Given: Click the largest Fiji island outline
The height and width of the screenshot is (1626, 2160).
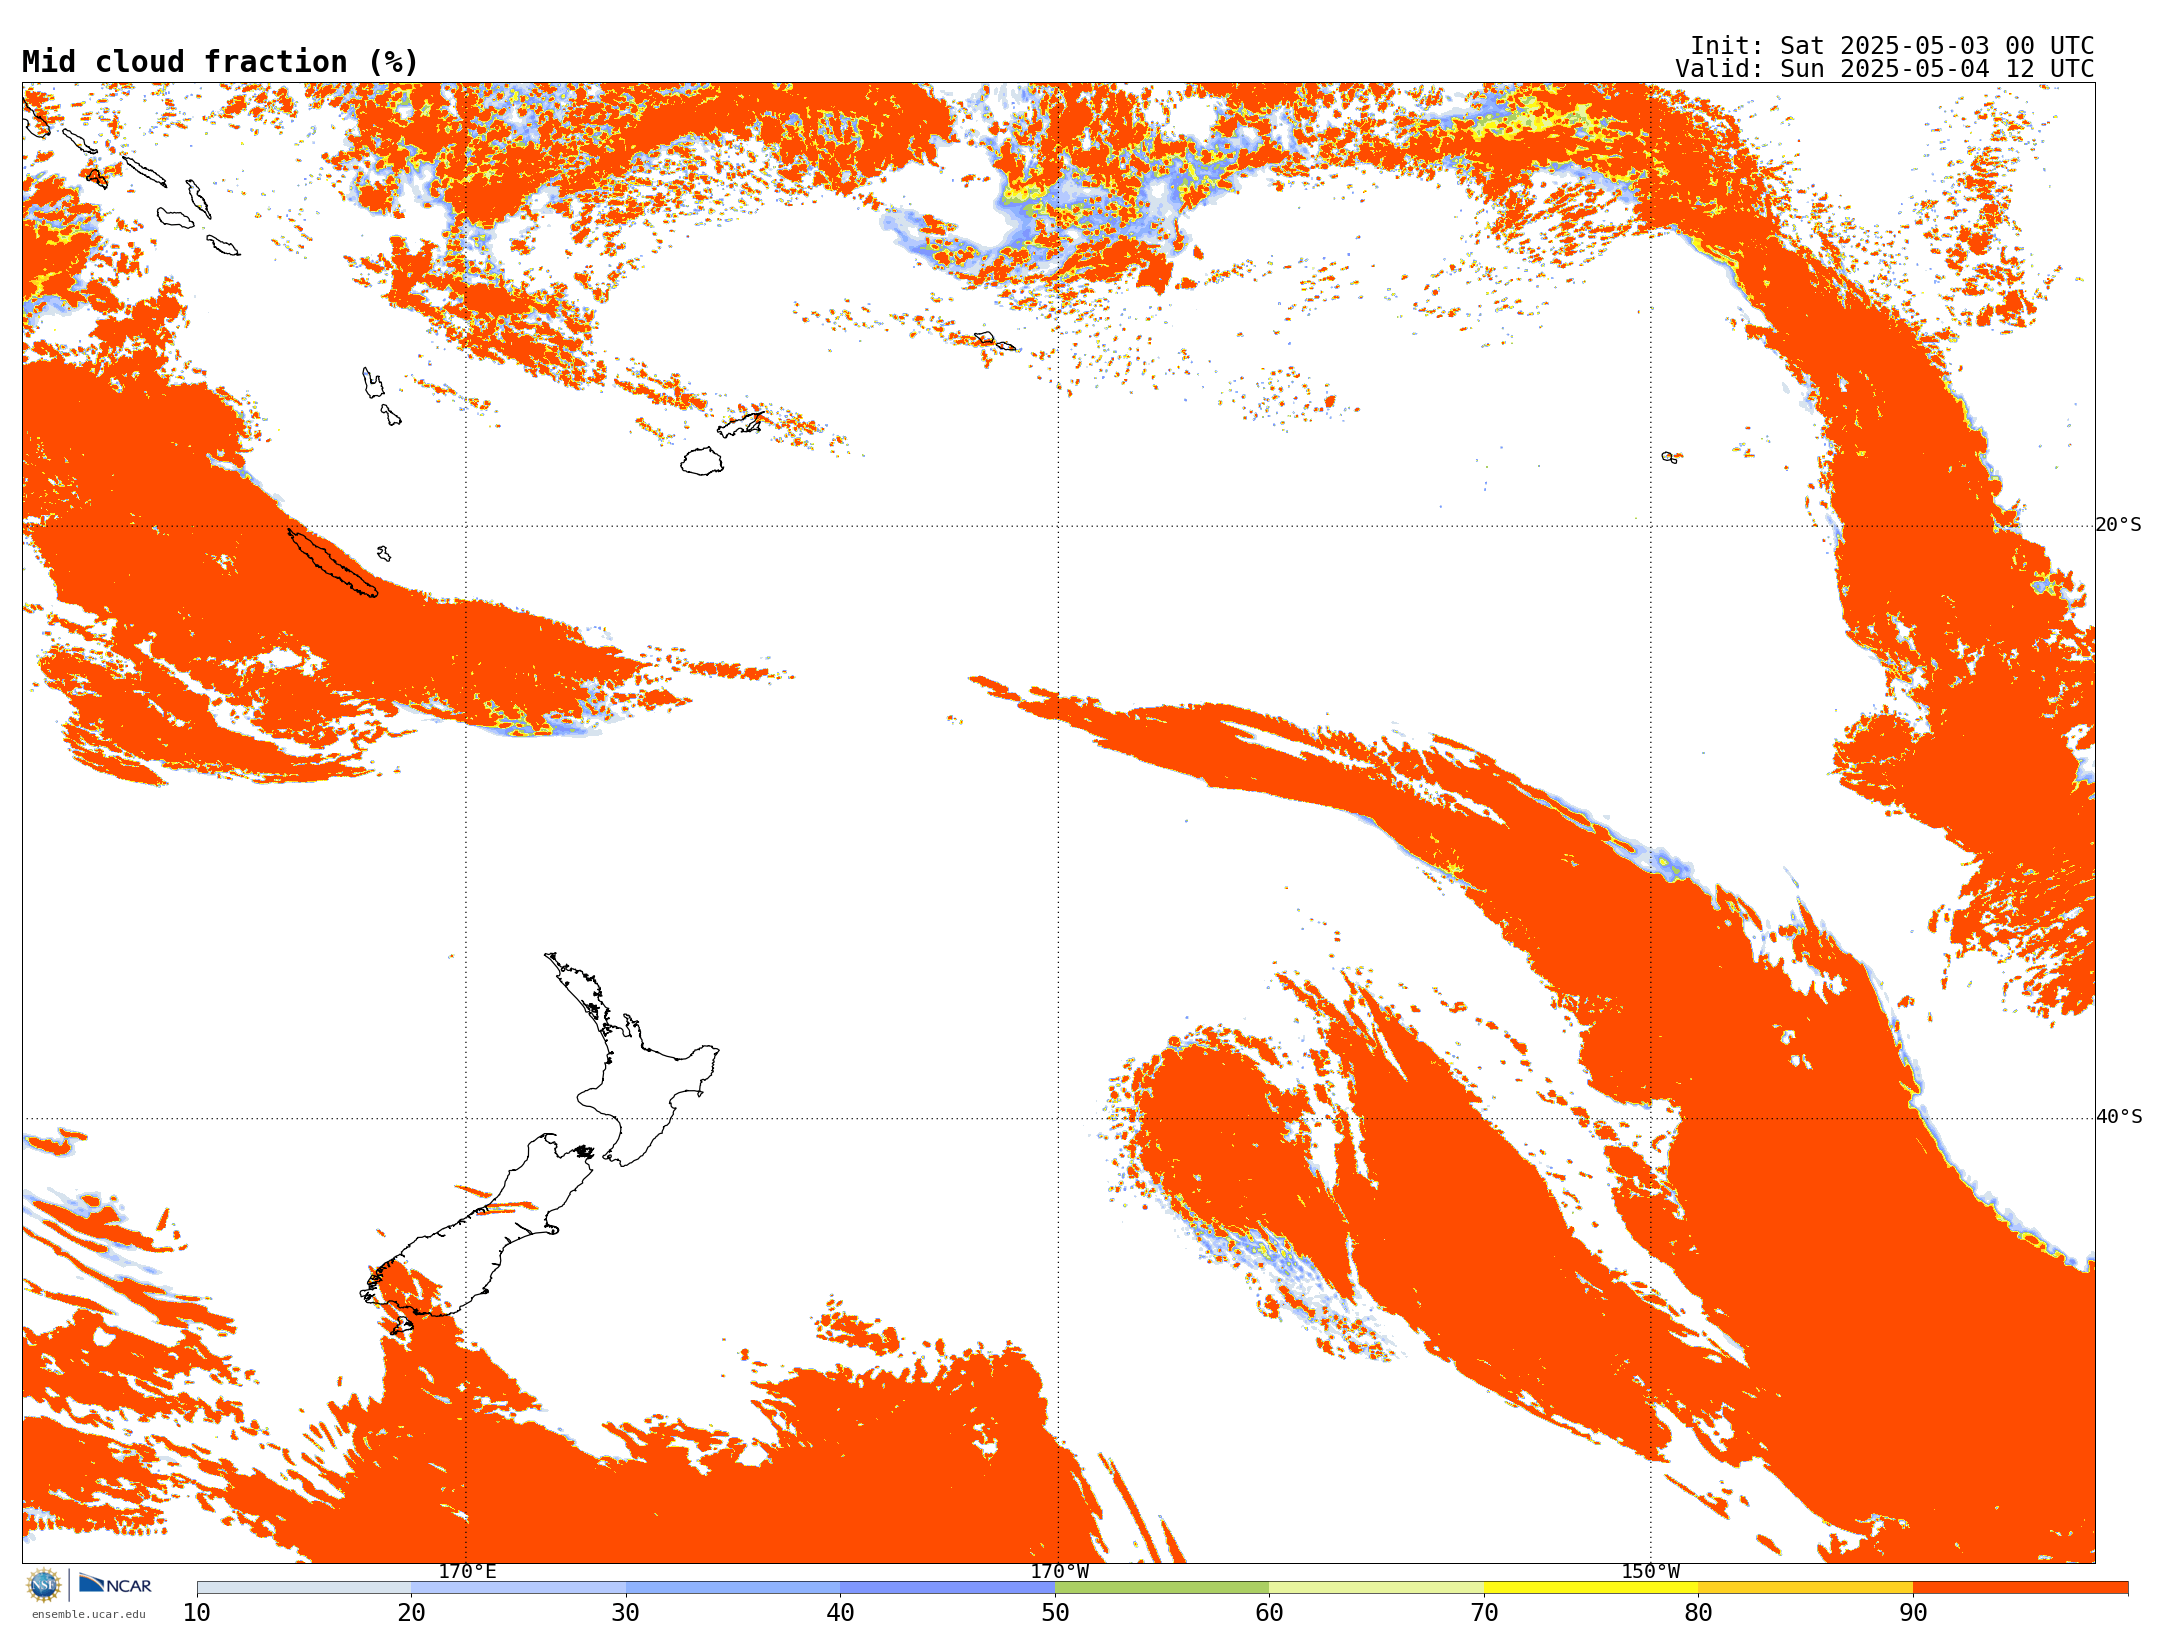Looking at the screenshot, I should [x=702, y=461].
